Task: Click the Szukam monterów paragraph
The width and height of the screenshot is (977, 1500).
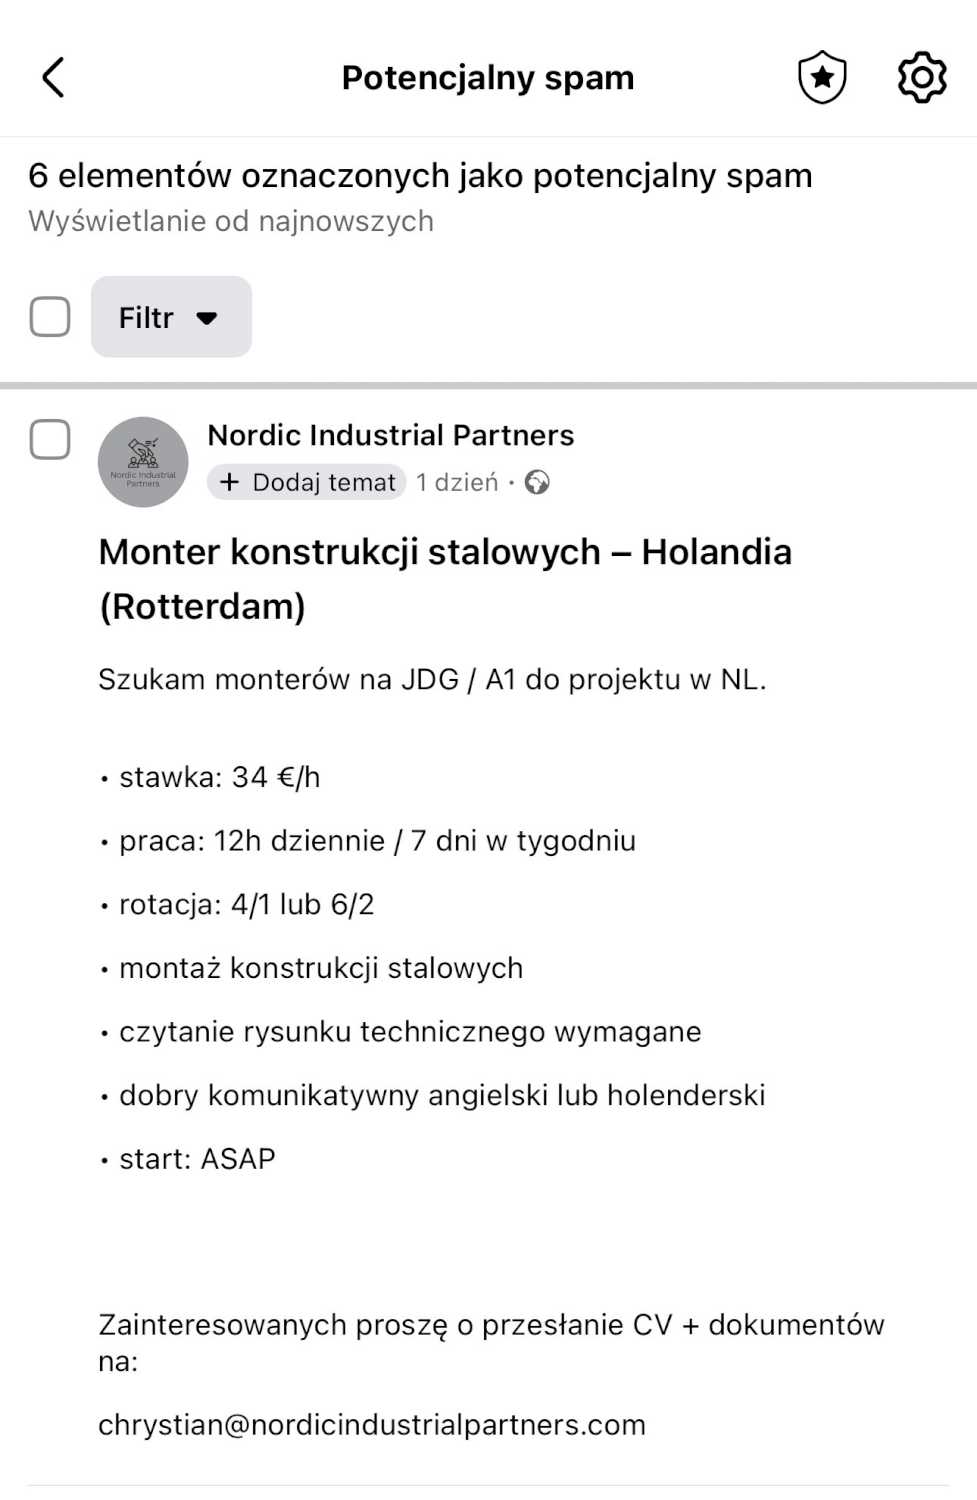Action: pos(432,680)
